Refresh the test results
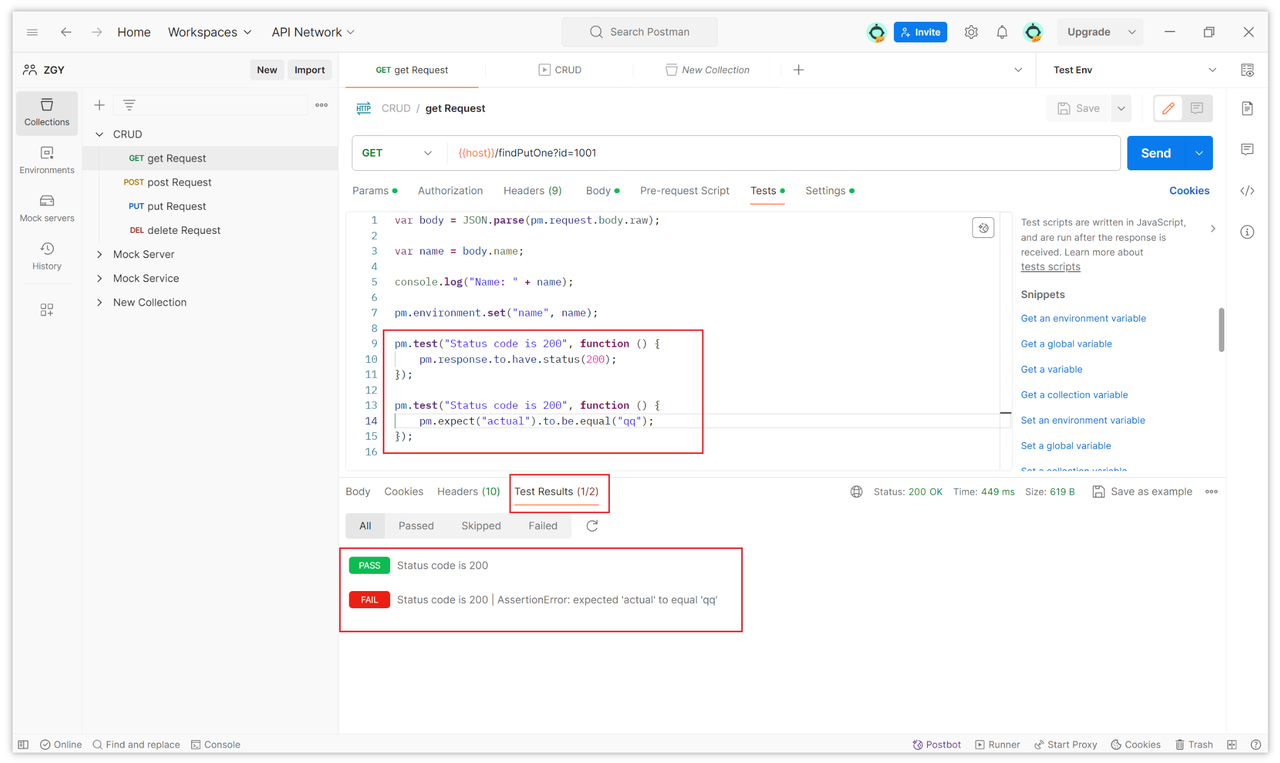The height and width of the screenshot is (763, 1280). coord(592,526)
